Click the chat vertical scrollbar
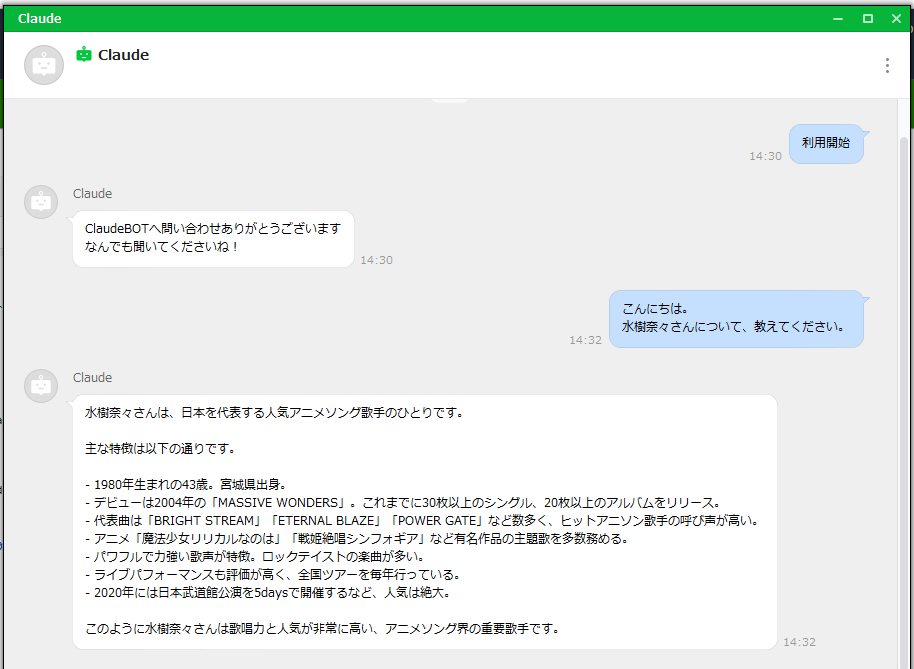The image size is (914, 669). (904, 402)
